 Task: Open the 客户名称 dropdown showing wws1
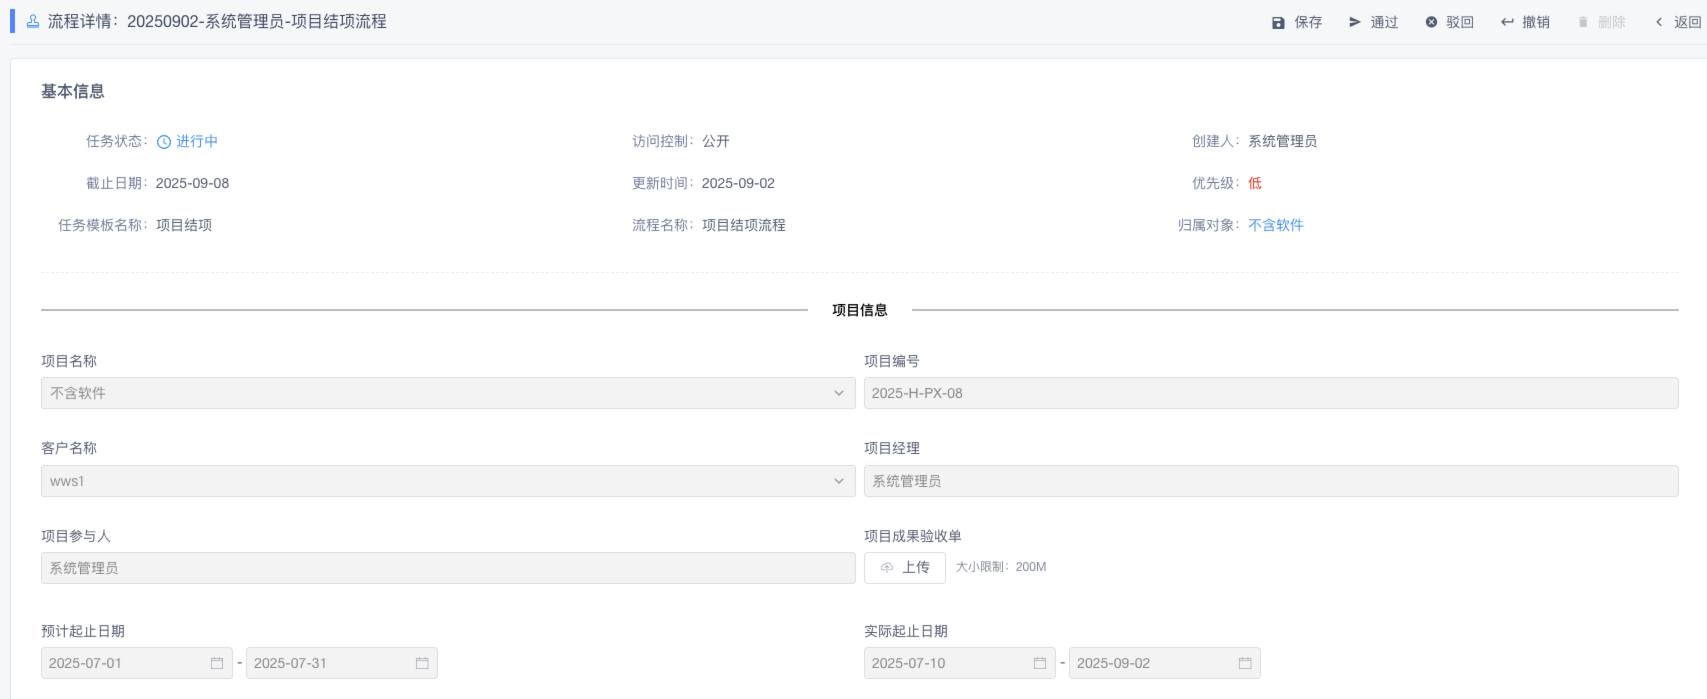pos(839,481)
